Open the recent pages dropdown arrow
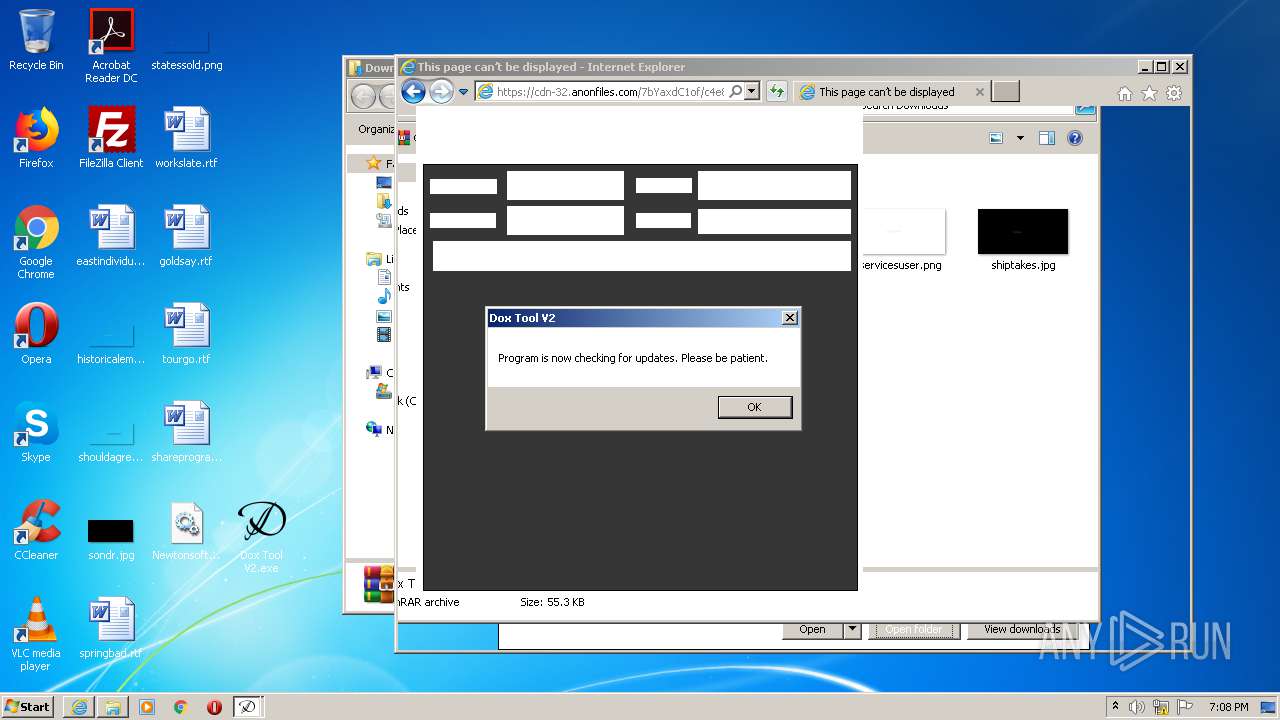Image resolution: width=1280 pixels, height=720 pixels. click(463, 92)
